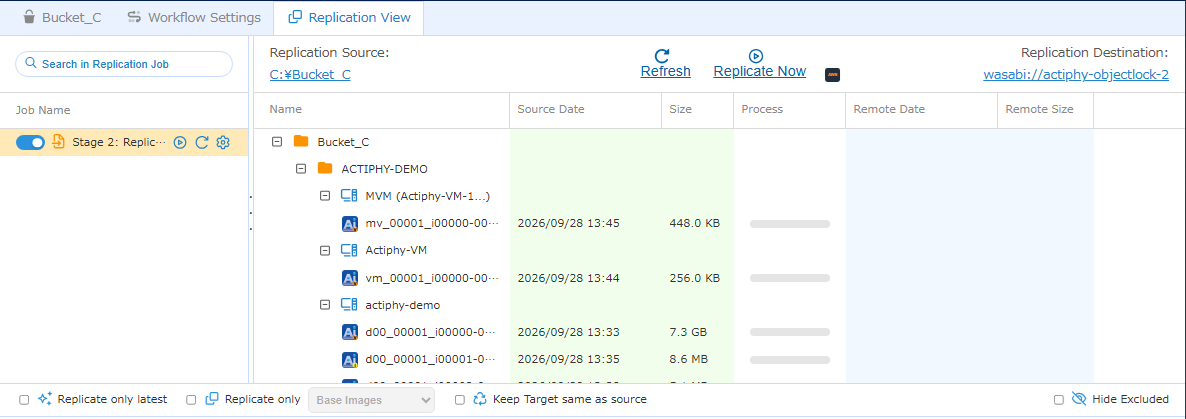The image size is (1186, 419).
Task: Open the Stage 2 job settings gear
Action: point(223,142)
